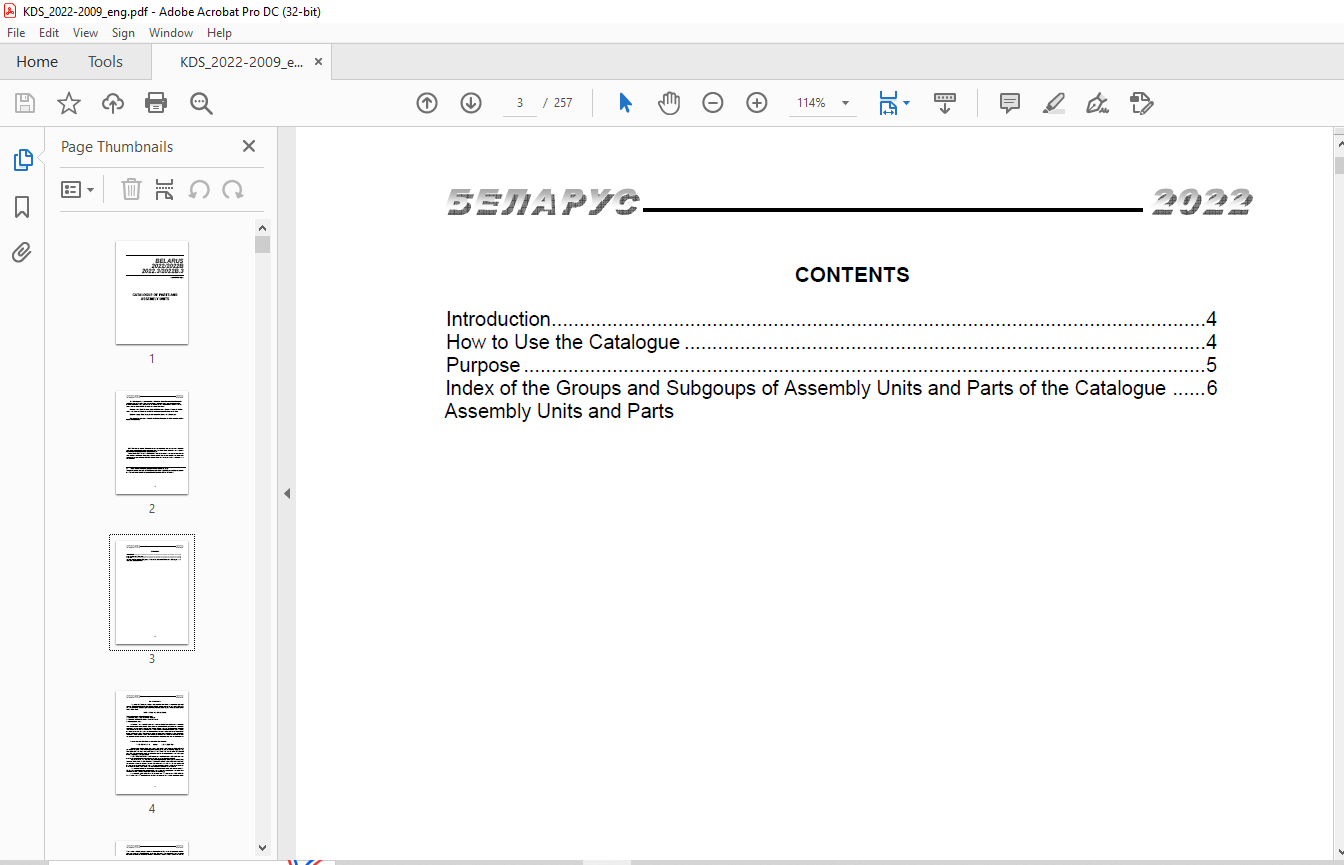Close the Page Thumbnails panel

(249, 146)
